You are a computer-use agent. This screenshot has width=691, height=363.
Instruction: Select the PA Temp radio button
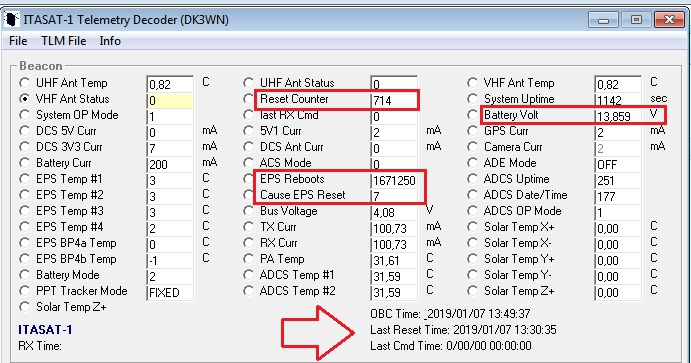[249, 259]
